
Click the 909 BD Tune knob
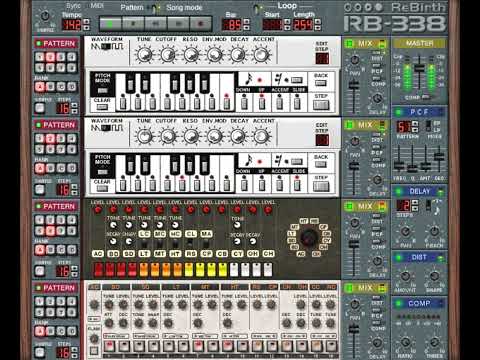coord(109,304)
